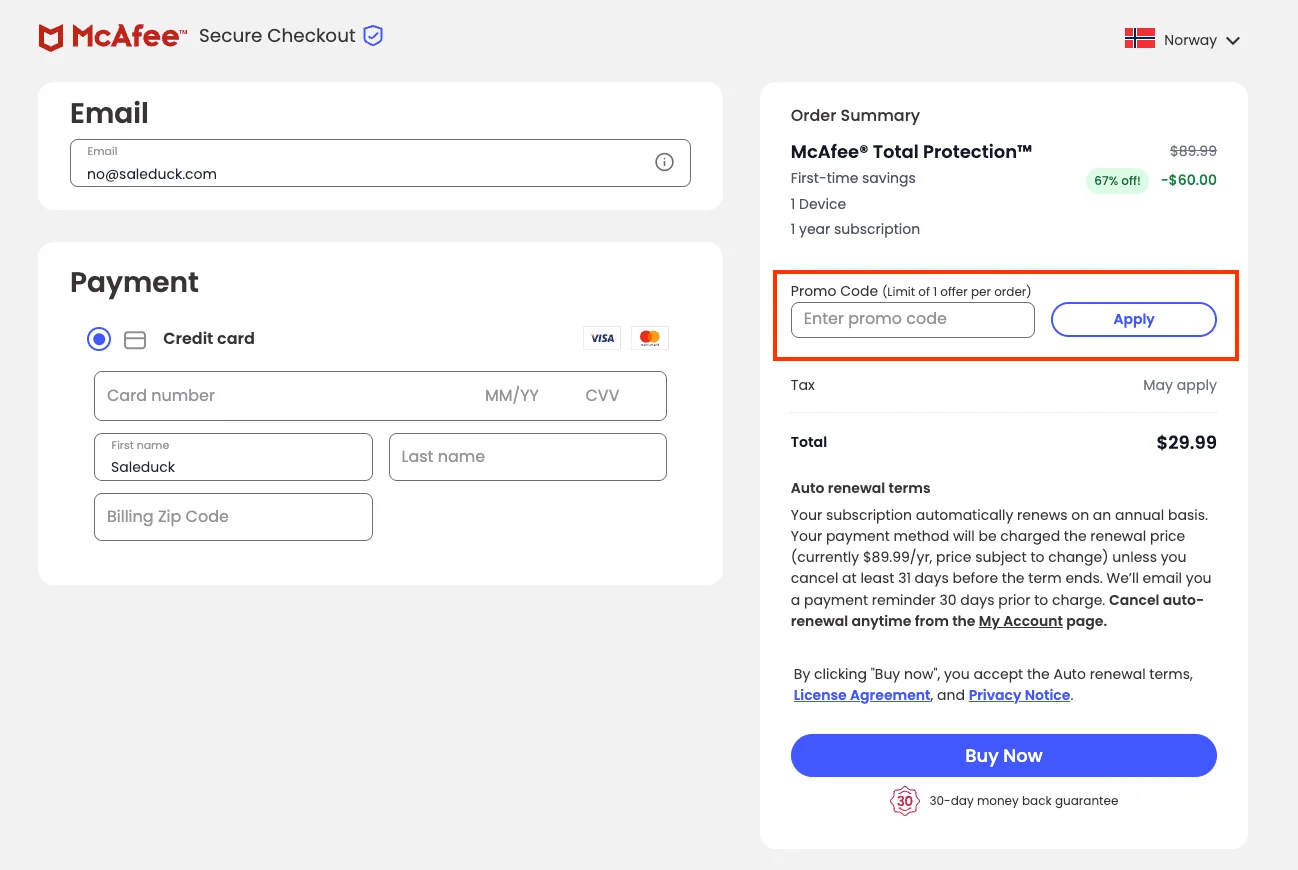Click the 30-day guarantee badge icon
Image resolution: width=1298 pixels, height=870 pixels.
pos(904,801)
